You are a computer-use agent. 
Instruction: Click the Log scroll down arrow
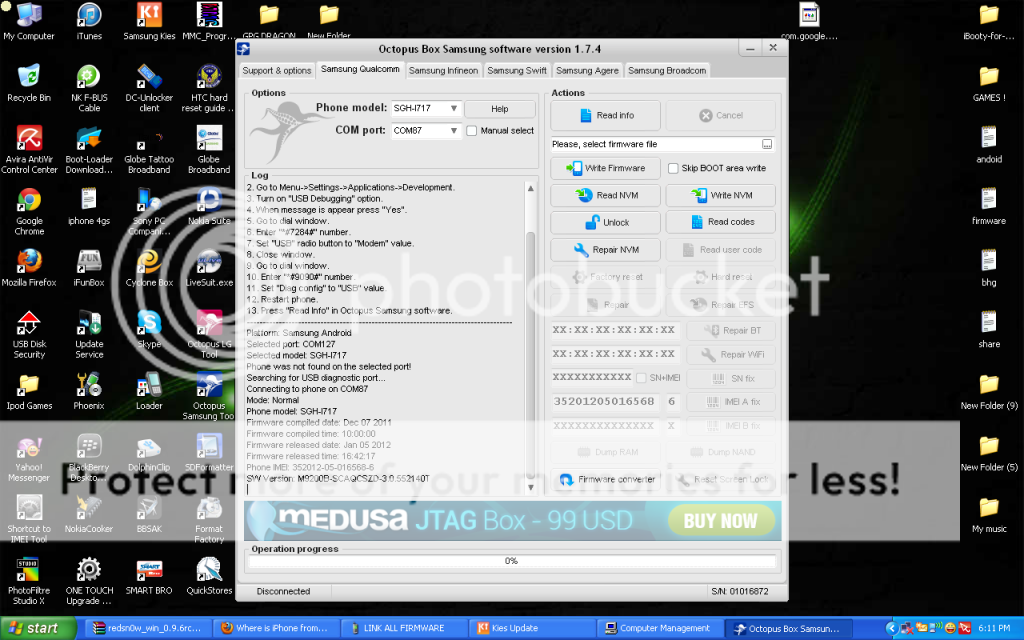pyautogui.click(x=530, y=487)
